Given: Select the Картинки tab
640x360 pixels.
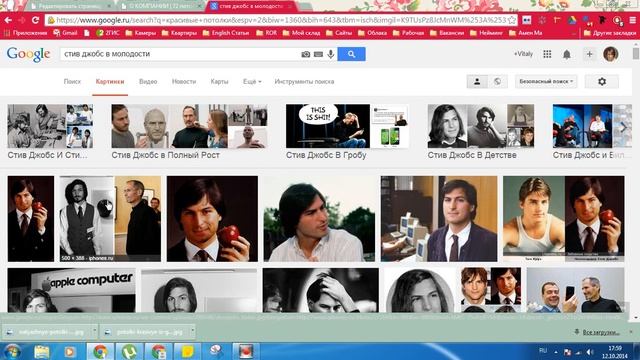Looking at the screenshot, I should (110, 82).
